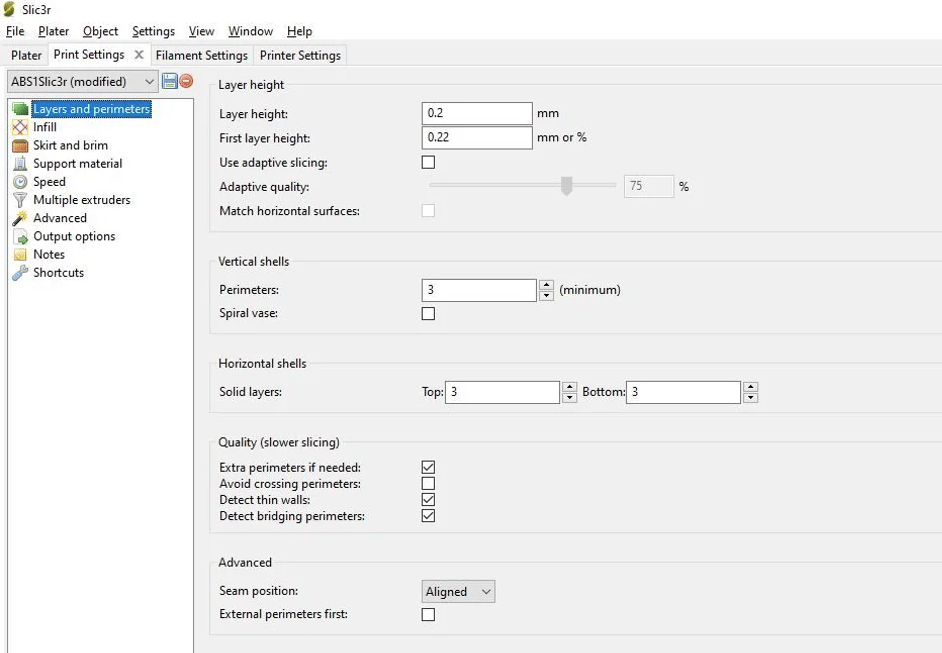Click the Advanced wand icon
The height and width of the screenshot is (653, 942).
20,218
